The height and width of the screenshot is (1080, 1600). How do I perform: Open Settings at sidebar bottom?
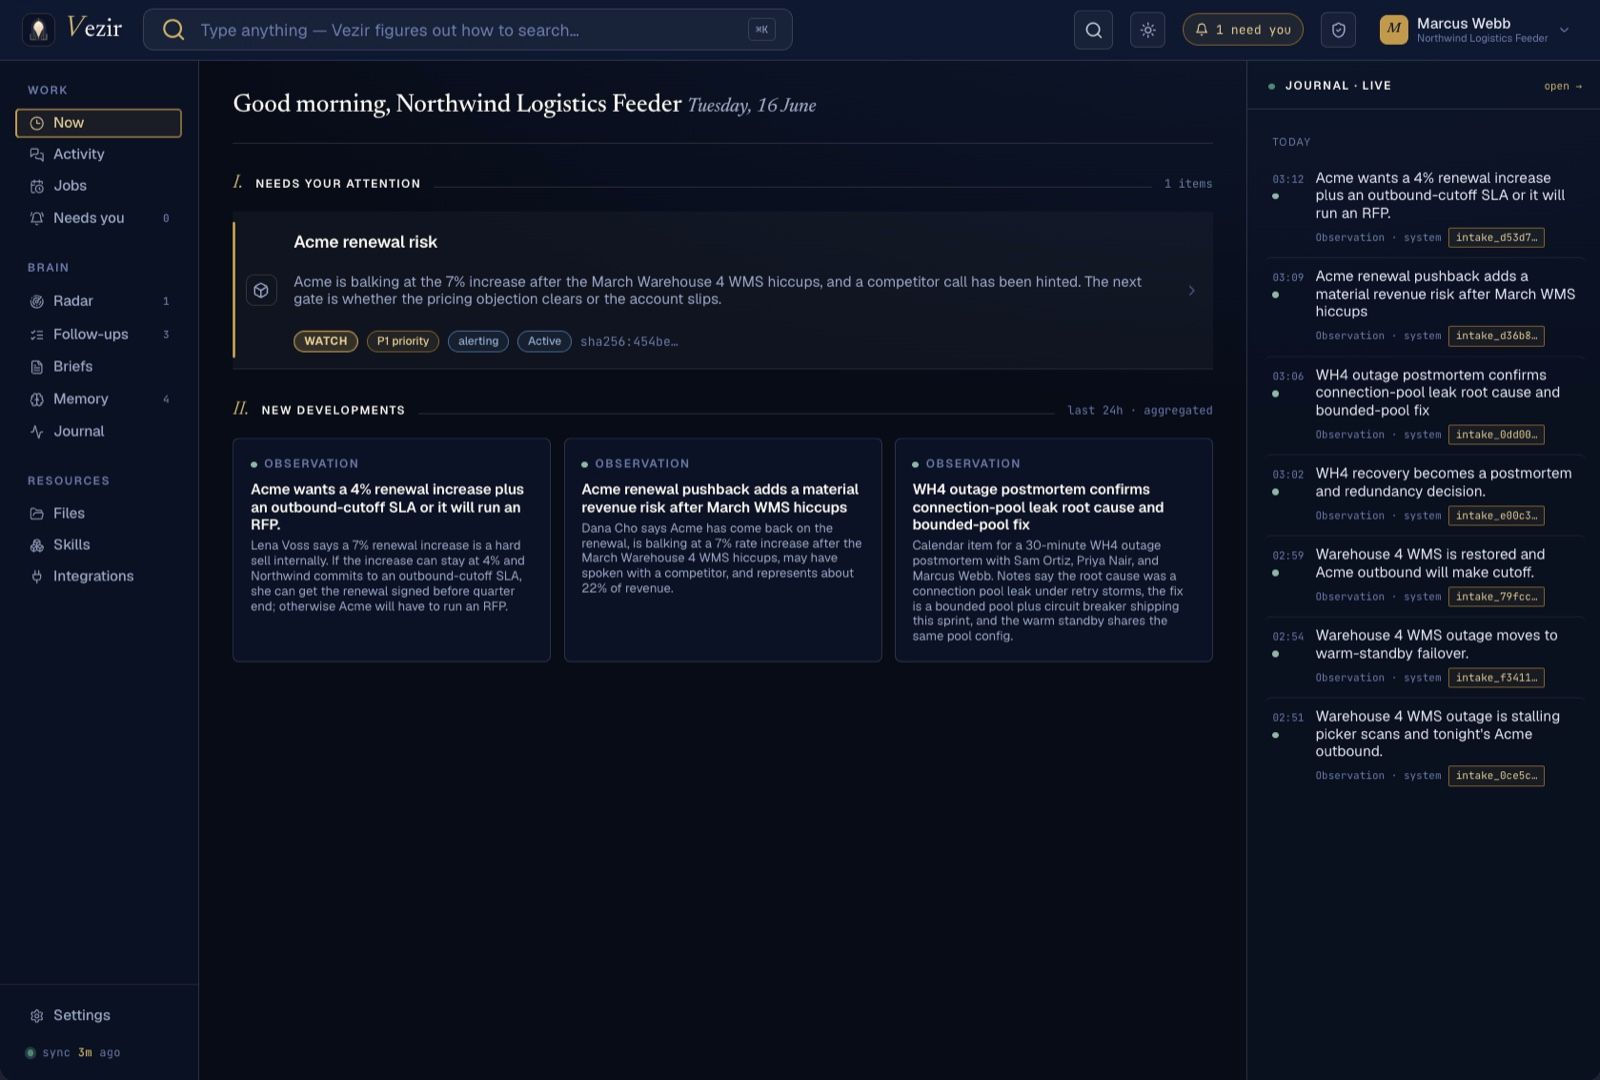(98, 1016)
